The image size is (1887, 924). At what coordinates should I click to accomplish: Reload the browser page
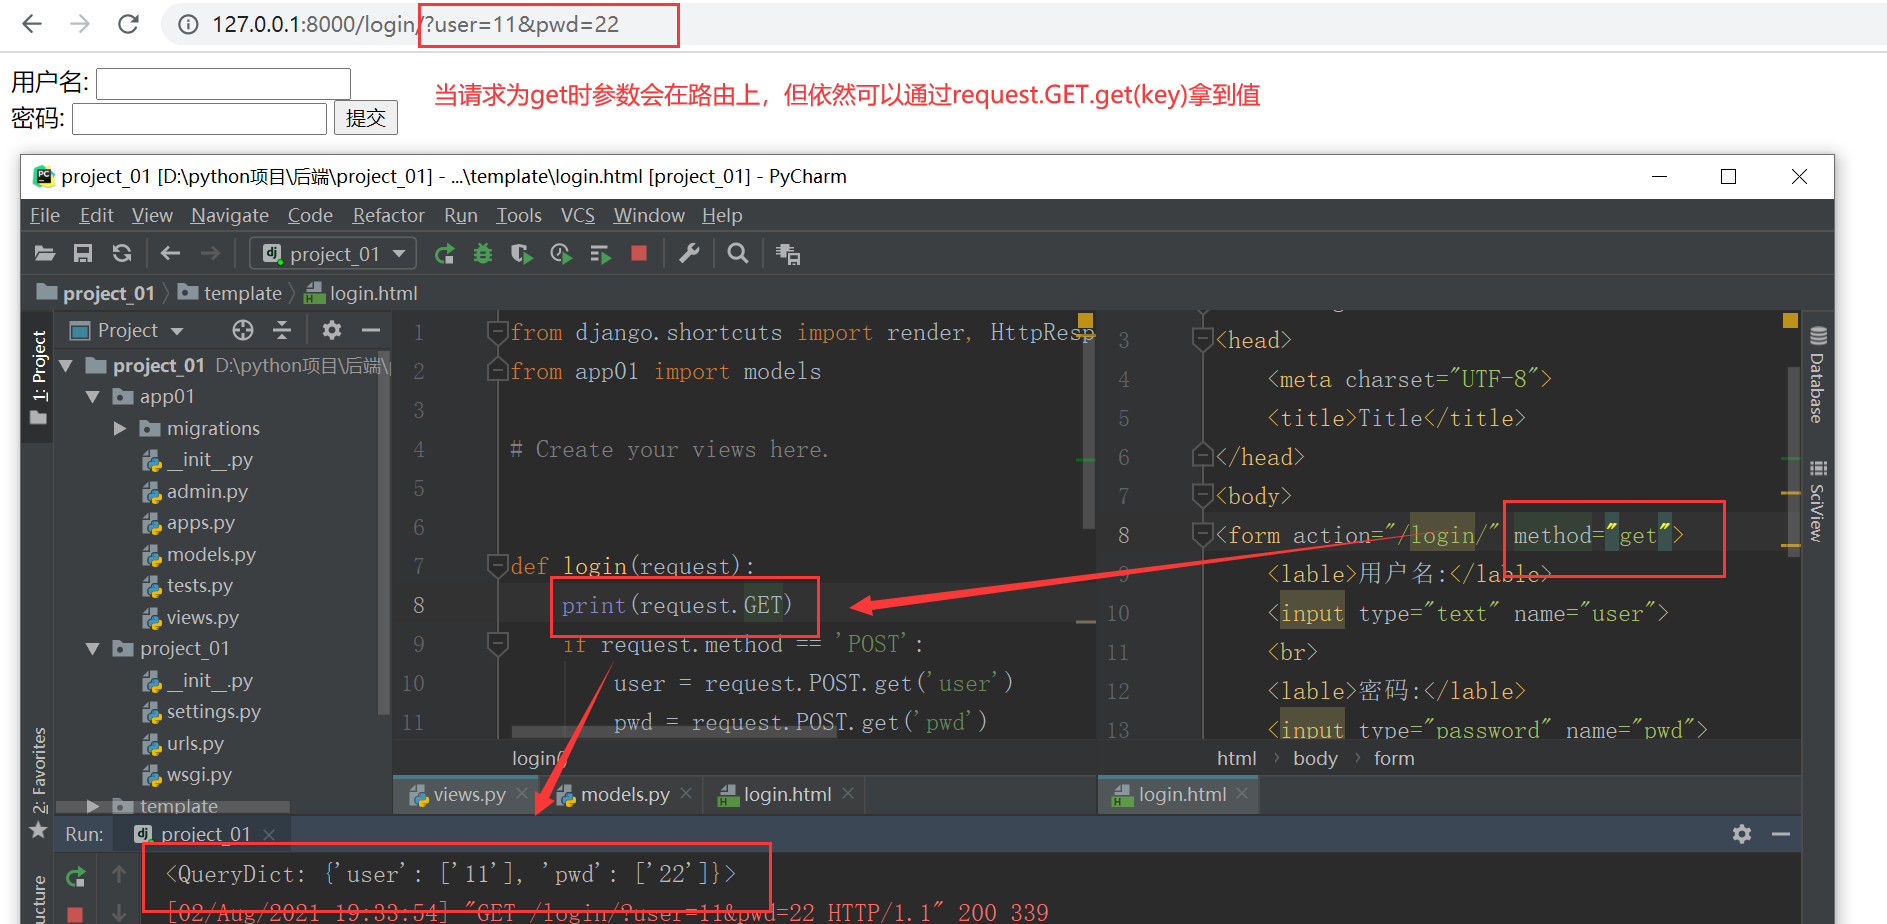coord(128,24)
